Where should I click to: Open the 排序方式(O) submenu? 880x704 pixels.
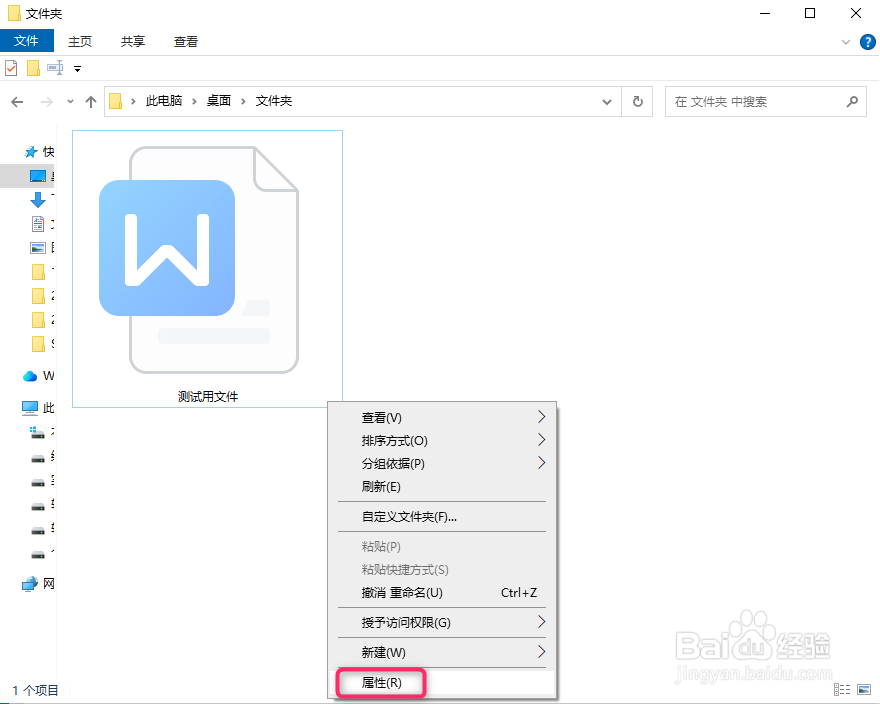442,441
